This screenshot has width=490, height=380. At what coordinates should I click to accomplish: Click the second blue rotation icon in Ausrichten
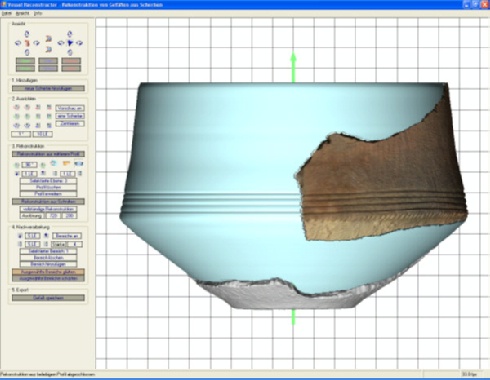[28, 125]
